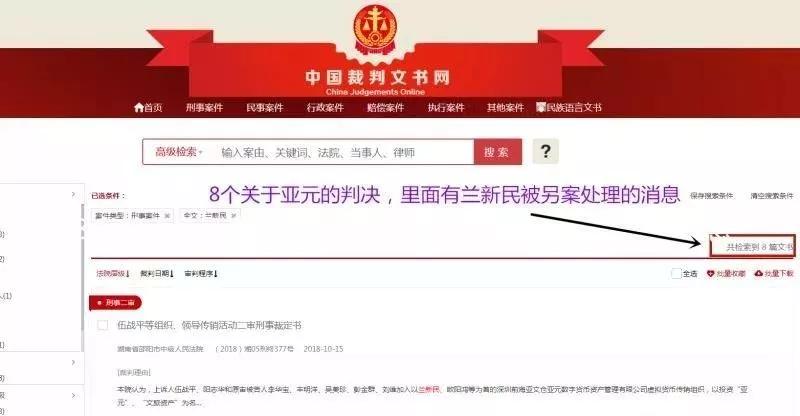Click the 民族语言文书 flag icon
This screenshot has height=416, width=800.
pos(541,107)
